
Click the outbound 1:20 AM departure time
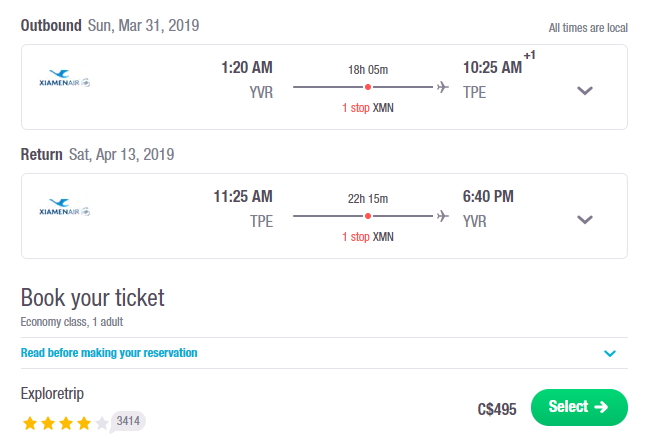[x=247, y=67]
